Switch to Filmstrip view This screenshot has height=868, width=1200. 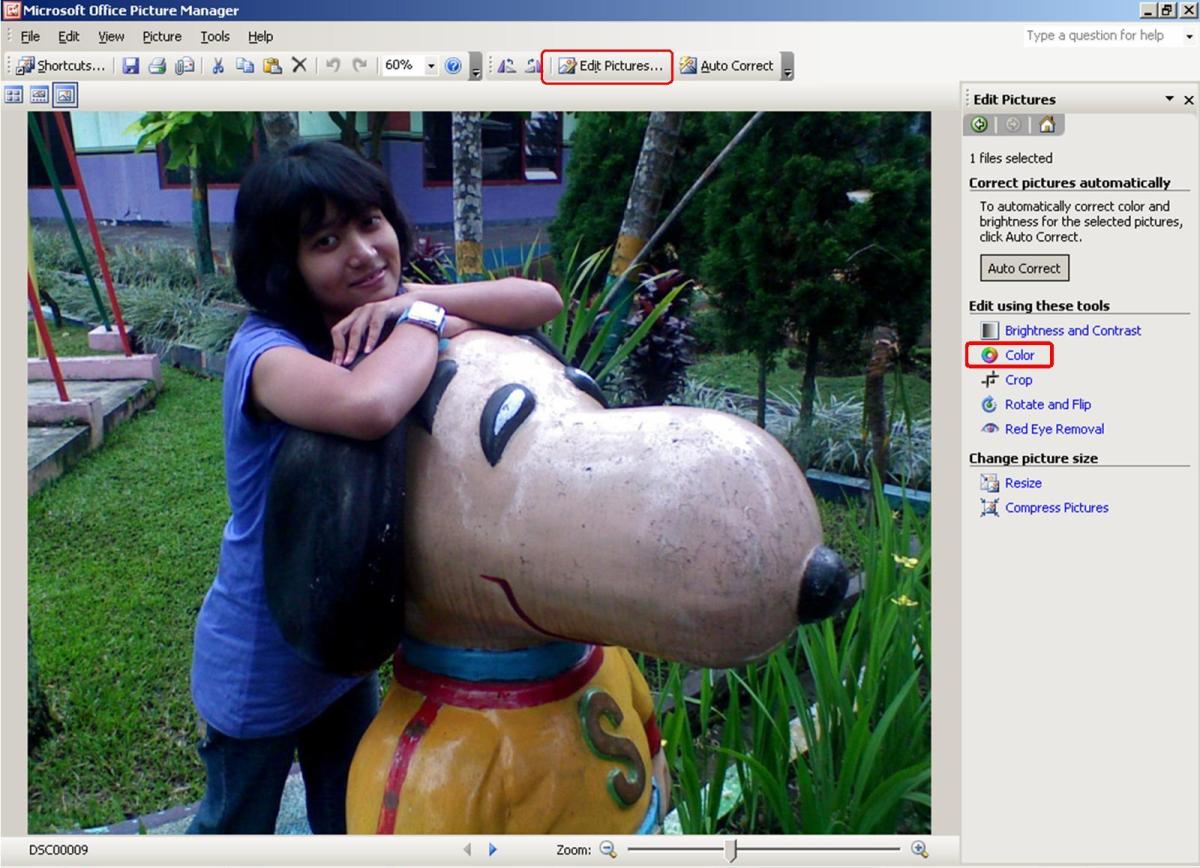coord(40,95)
